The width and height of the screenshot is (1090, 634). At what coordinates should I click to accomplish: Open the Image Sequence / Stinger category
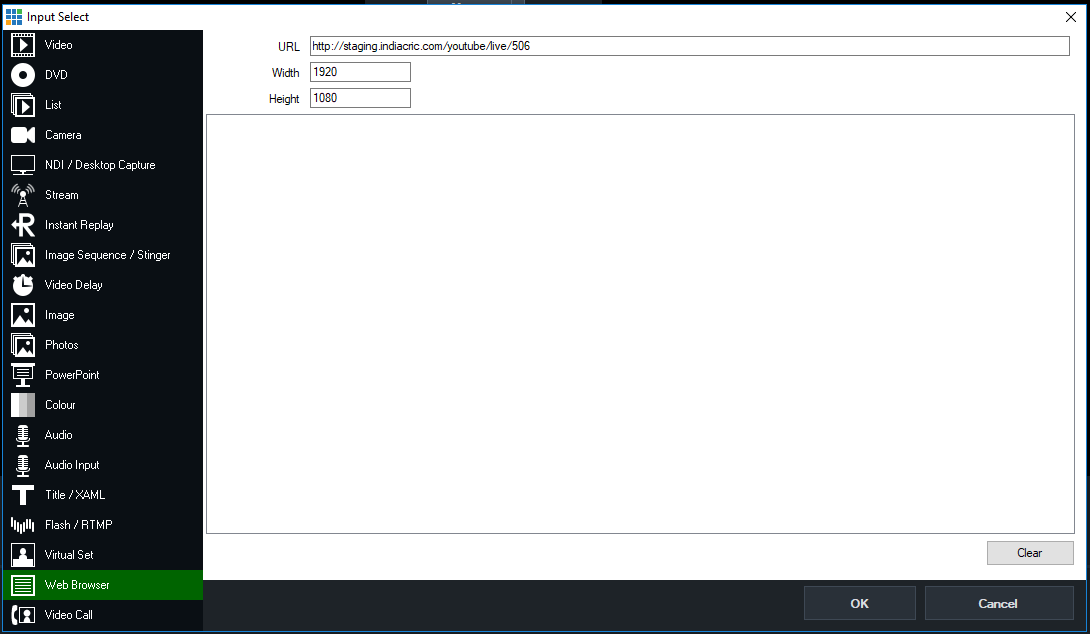click(108, 255)
